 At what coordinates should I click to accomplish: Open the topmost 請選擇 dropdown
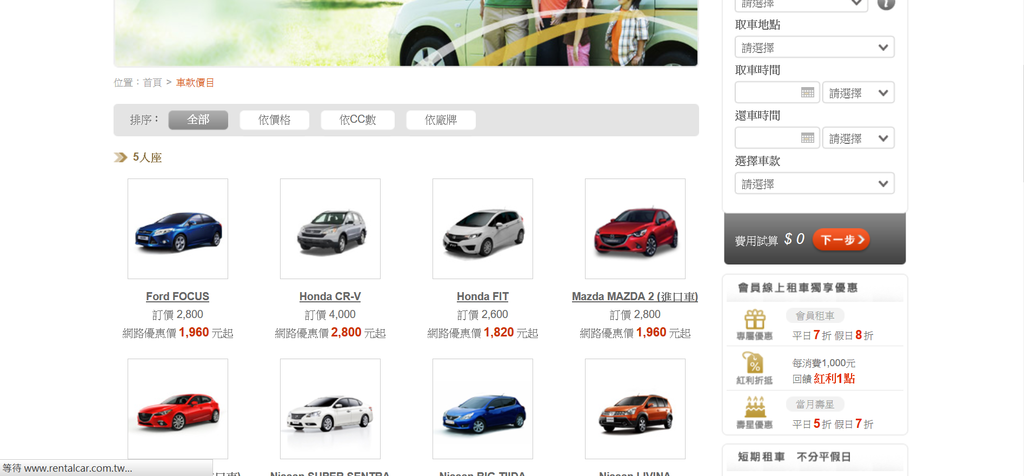(801, 4)
